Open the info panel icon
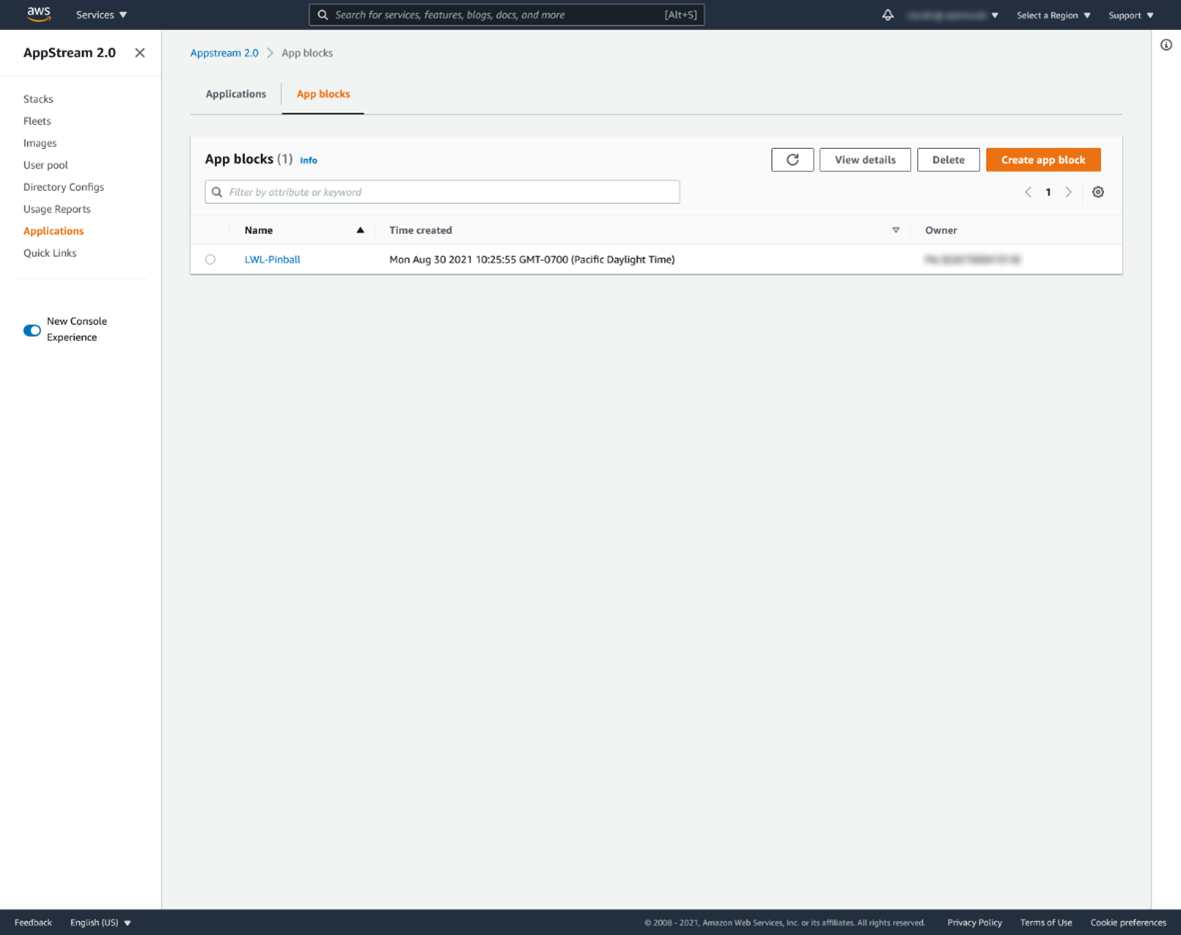 coord(1166,45)
